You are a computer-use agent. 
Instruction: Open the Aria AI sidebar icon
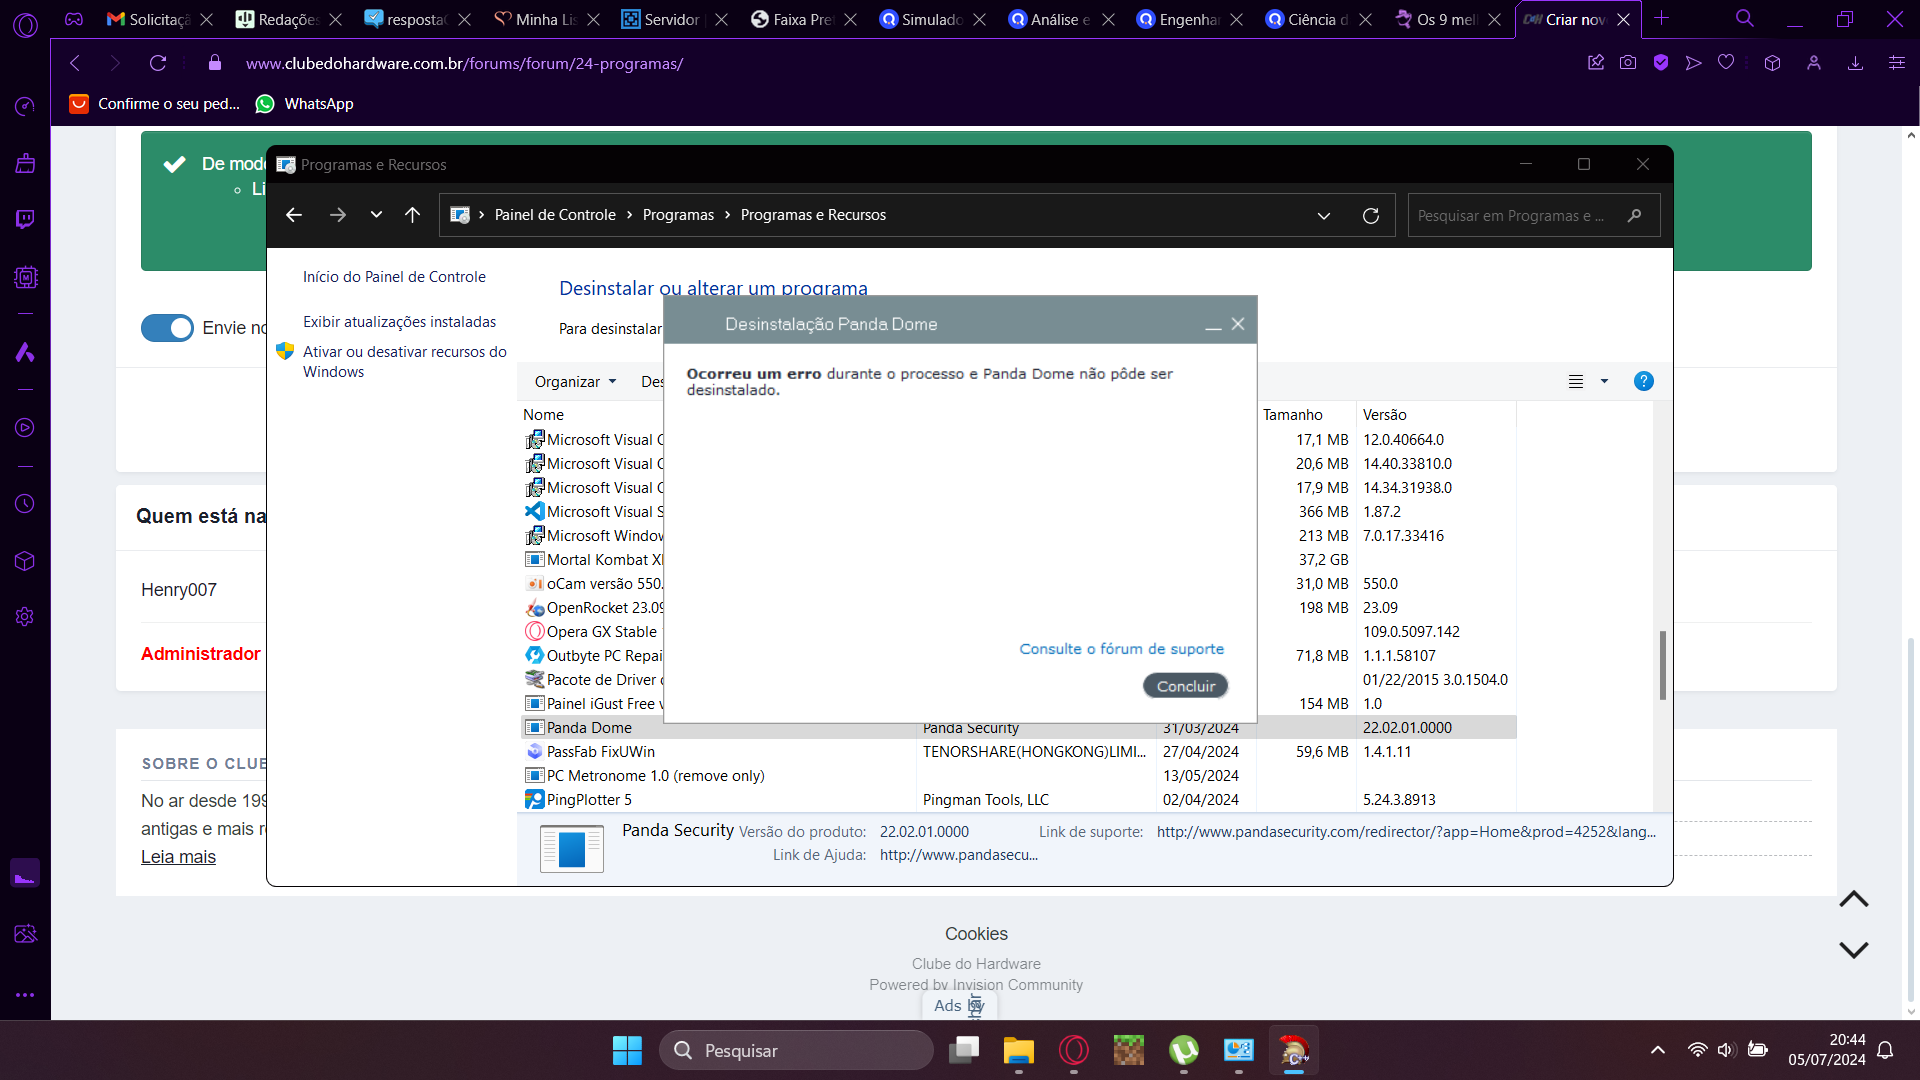pyautogui.click(x=25, y=352)
